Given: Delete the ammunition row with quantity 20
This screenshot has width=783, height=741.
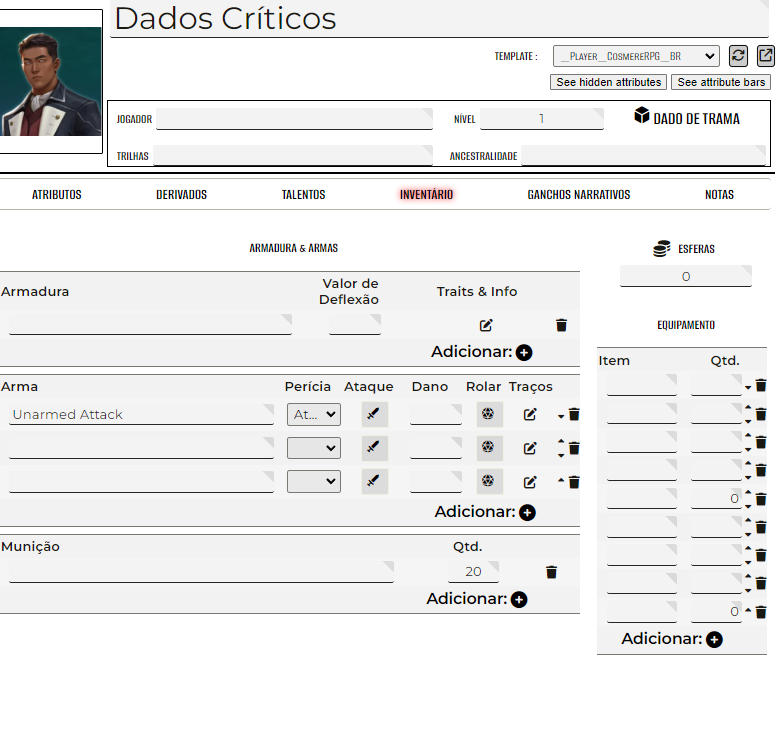Looking at the screenshot, I should click(551, 572).
